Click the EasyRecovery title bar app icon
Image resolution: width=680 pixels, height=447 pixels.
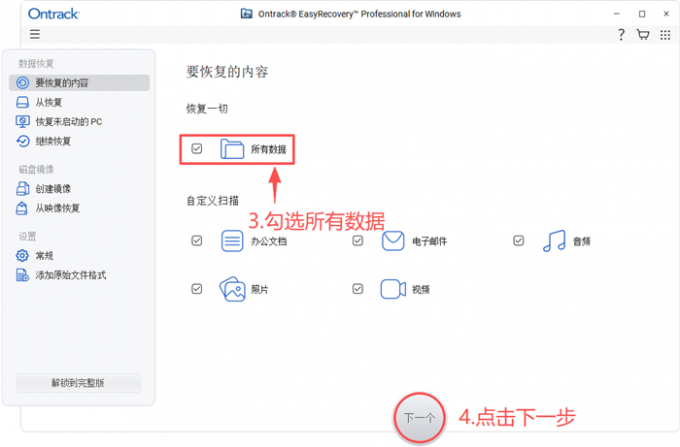coord(246,13)
